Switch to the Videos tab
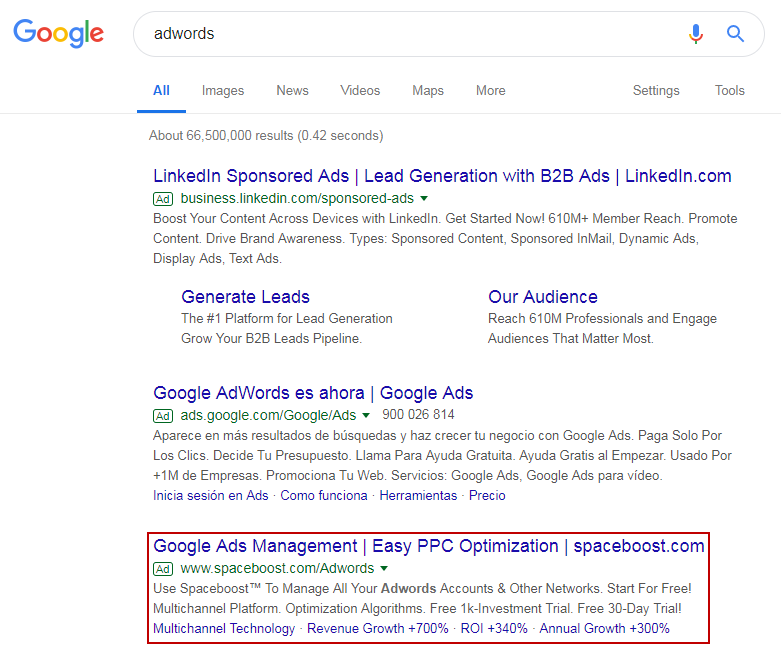 360,91
